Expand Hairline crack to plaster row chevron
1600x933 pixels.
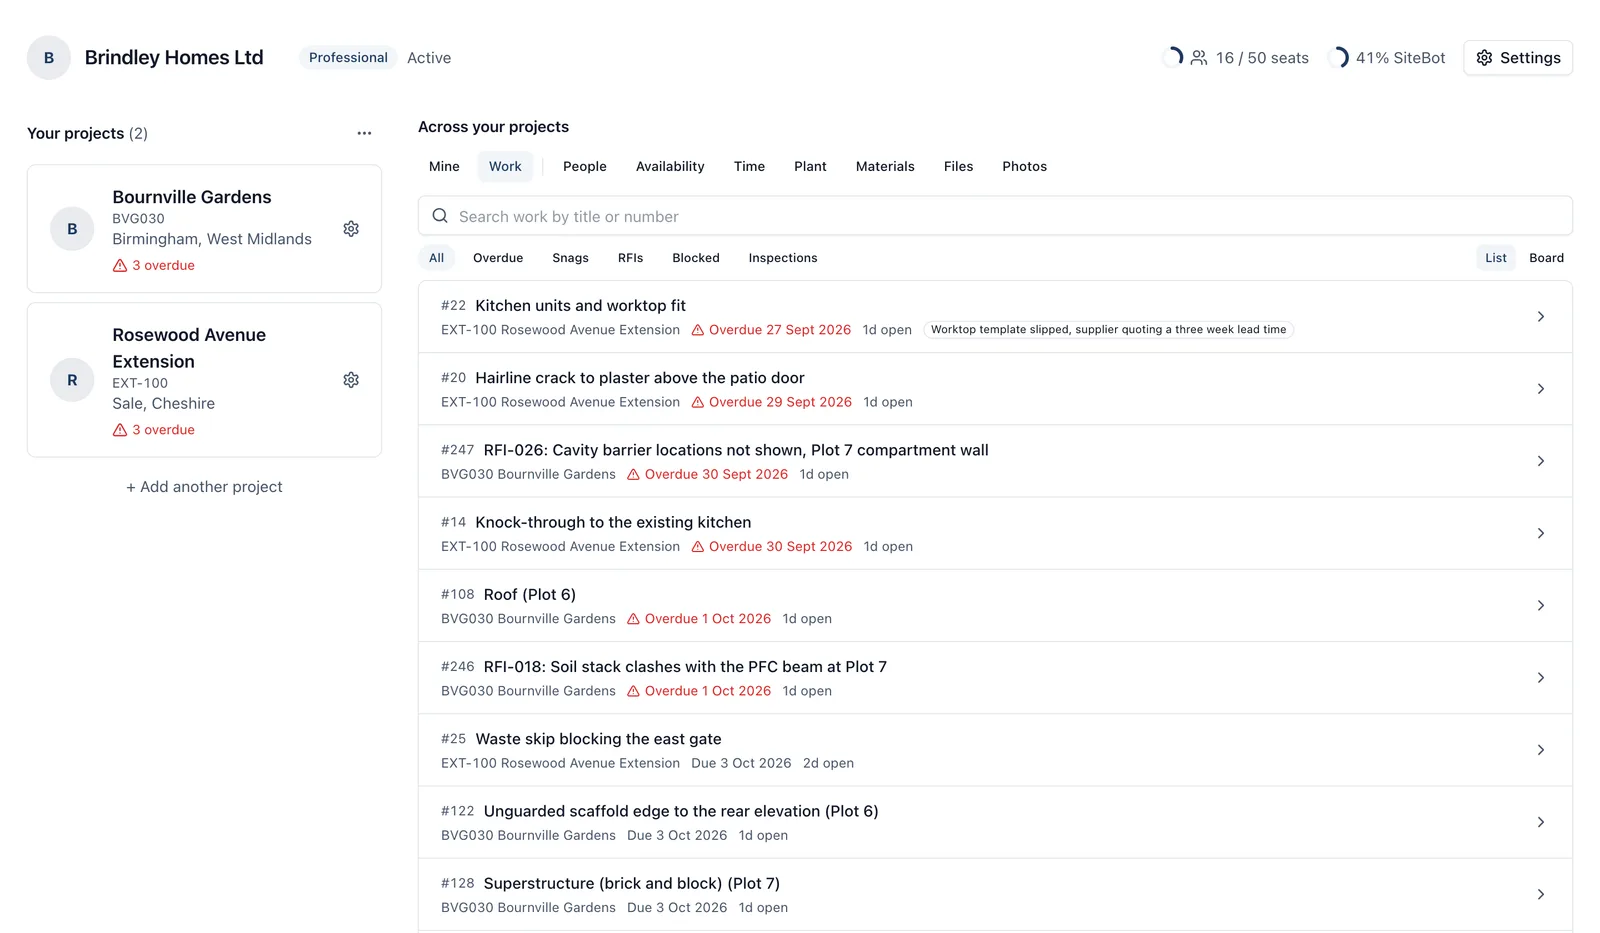[1540, 389]
